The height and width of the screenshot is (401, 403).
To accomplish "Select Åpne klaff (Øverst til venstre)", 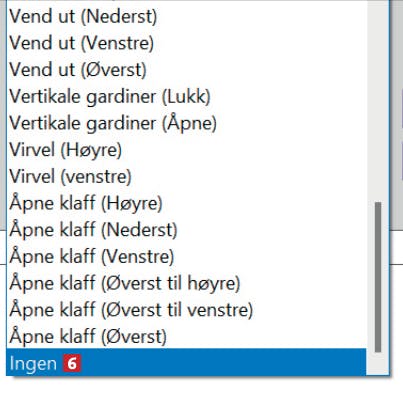I will (x=186, y=310).
